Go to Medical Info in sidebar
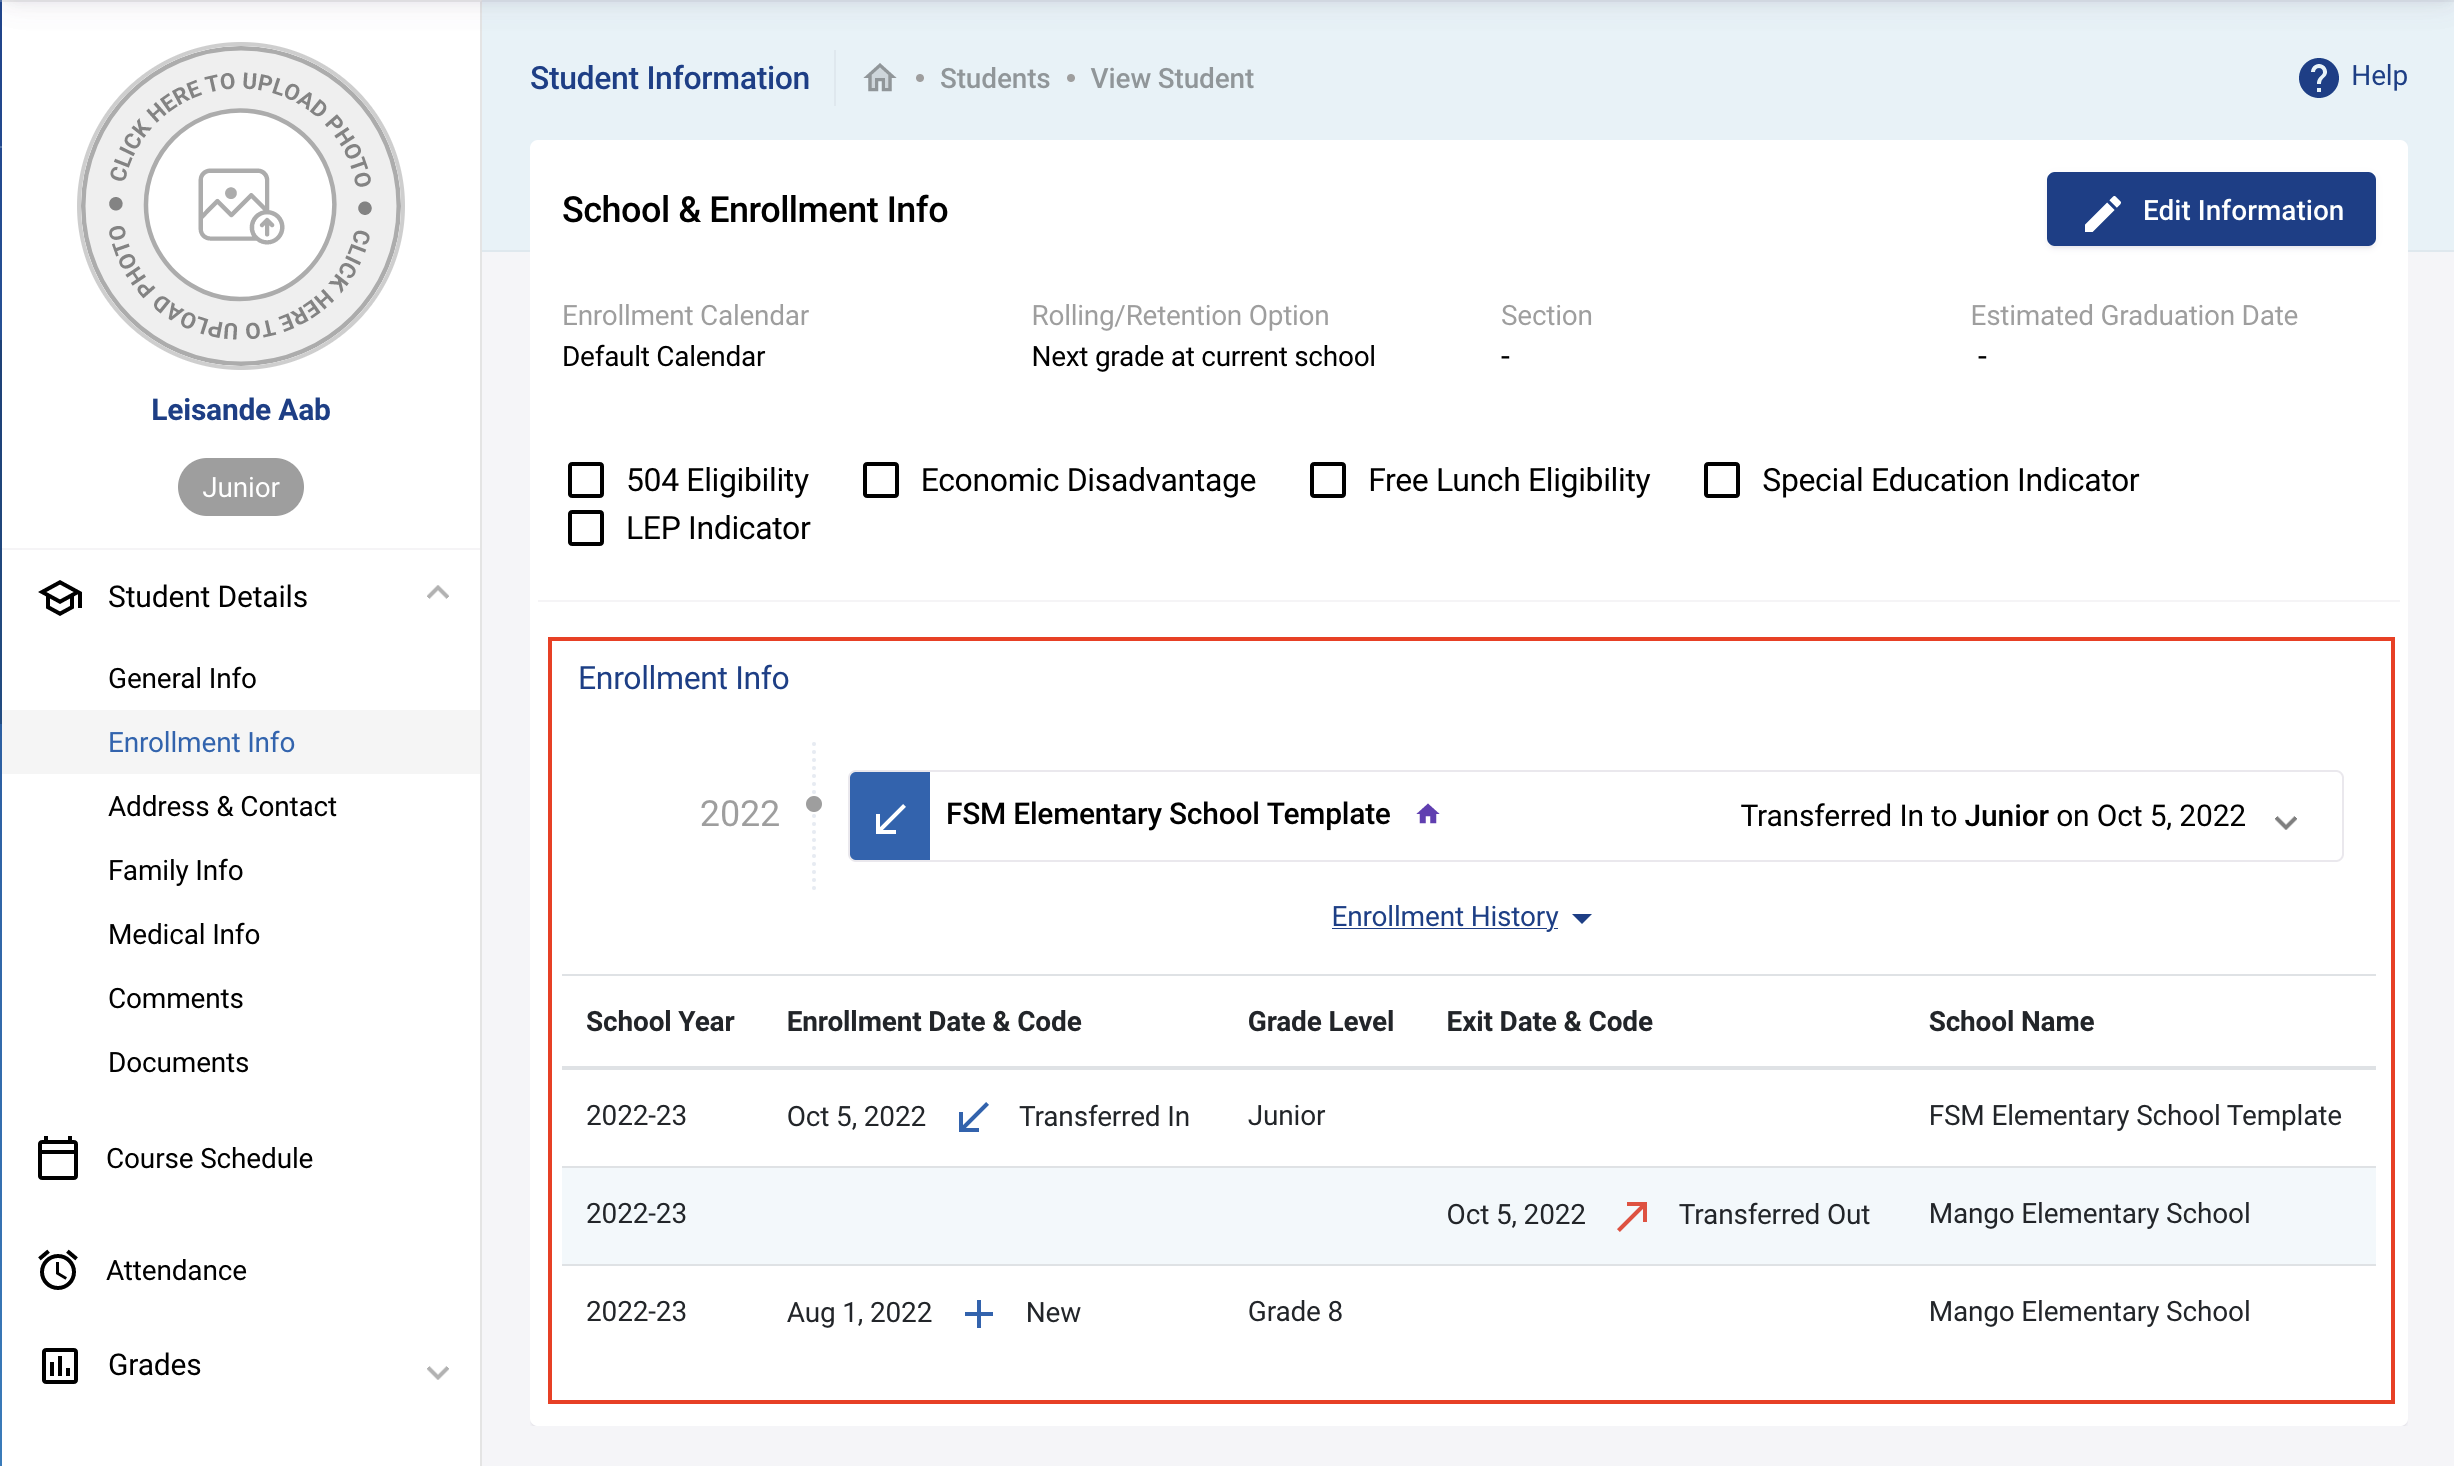This screenshot has width=2454, height=1466. [184, 934]
